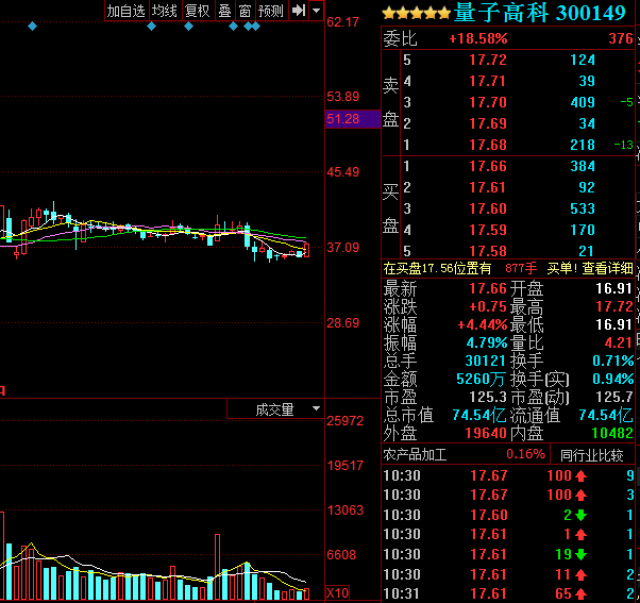Expand the toolbar dropdown arrow
The image size is (640, 603).
(317, 11)
